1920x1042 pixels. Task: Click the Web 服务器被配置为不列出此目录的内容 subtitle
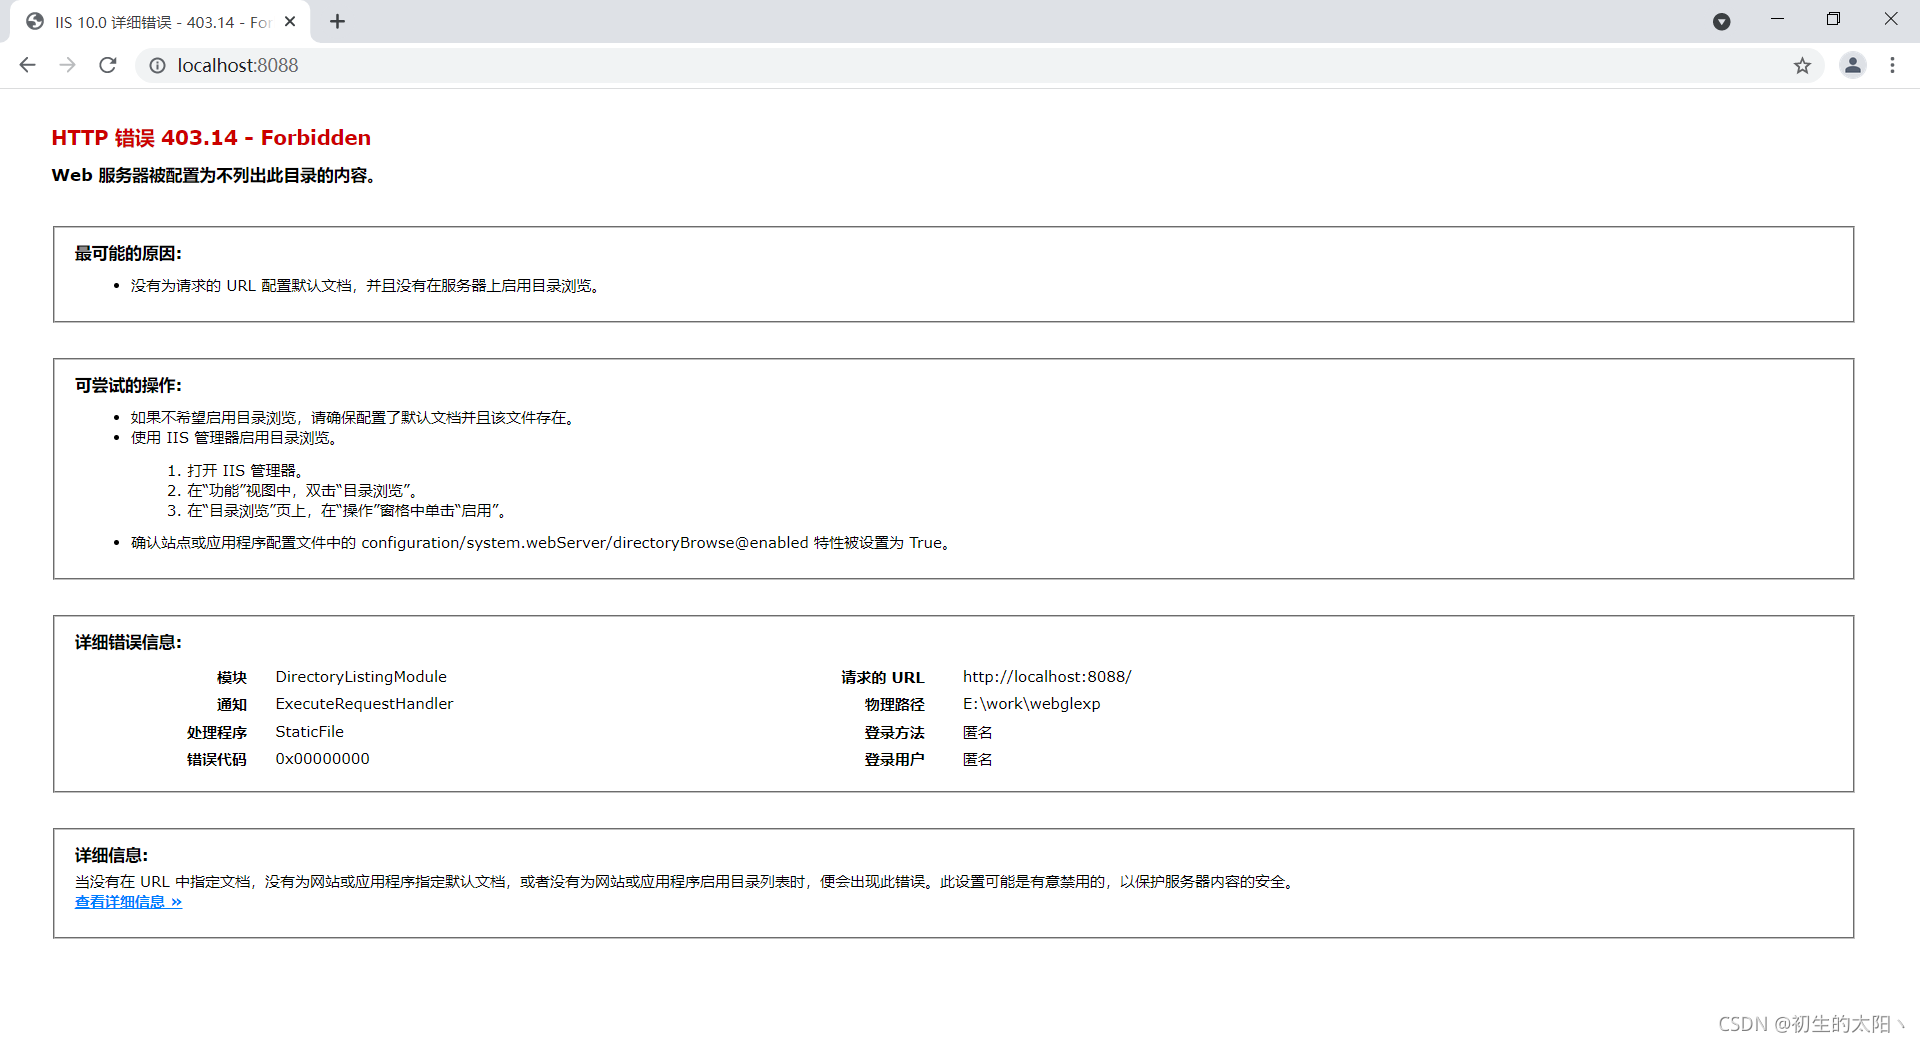214,176
